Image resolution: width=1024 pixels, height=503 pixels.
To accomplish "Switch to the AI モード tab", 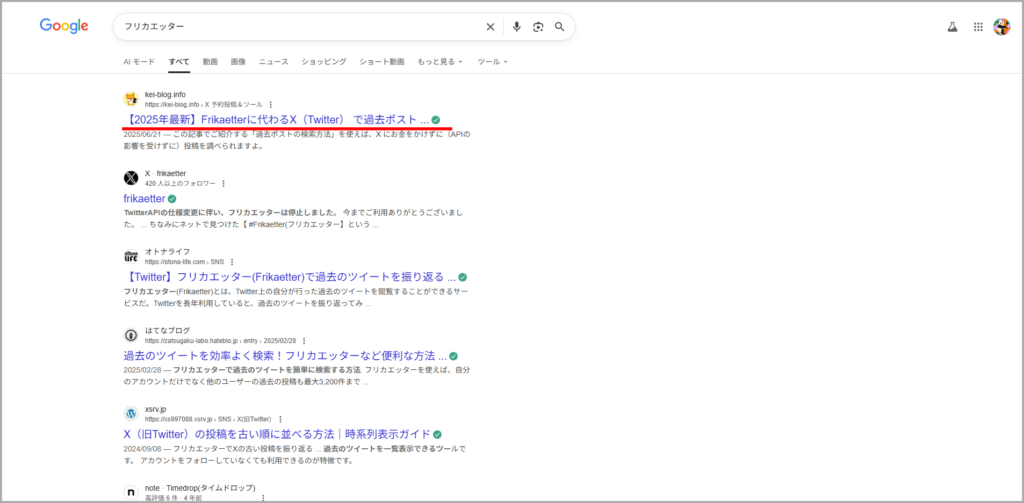I will (x=139, y=62).
